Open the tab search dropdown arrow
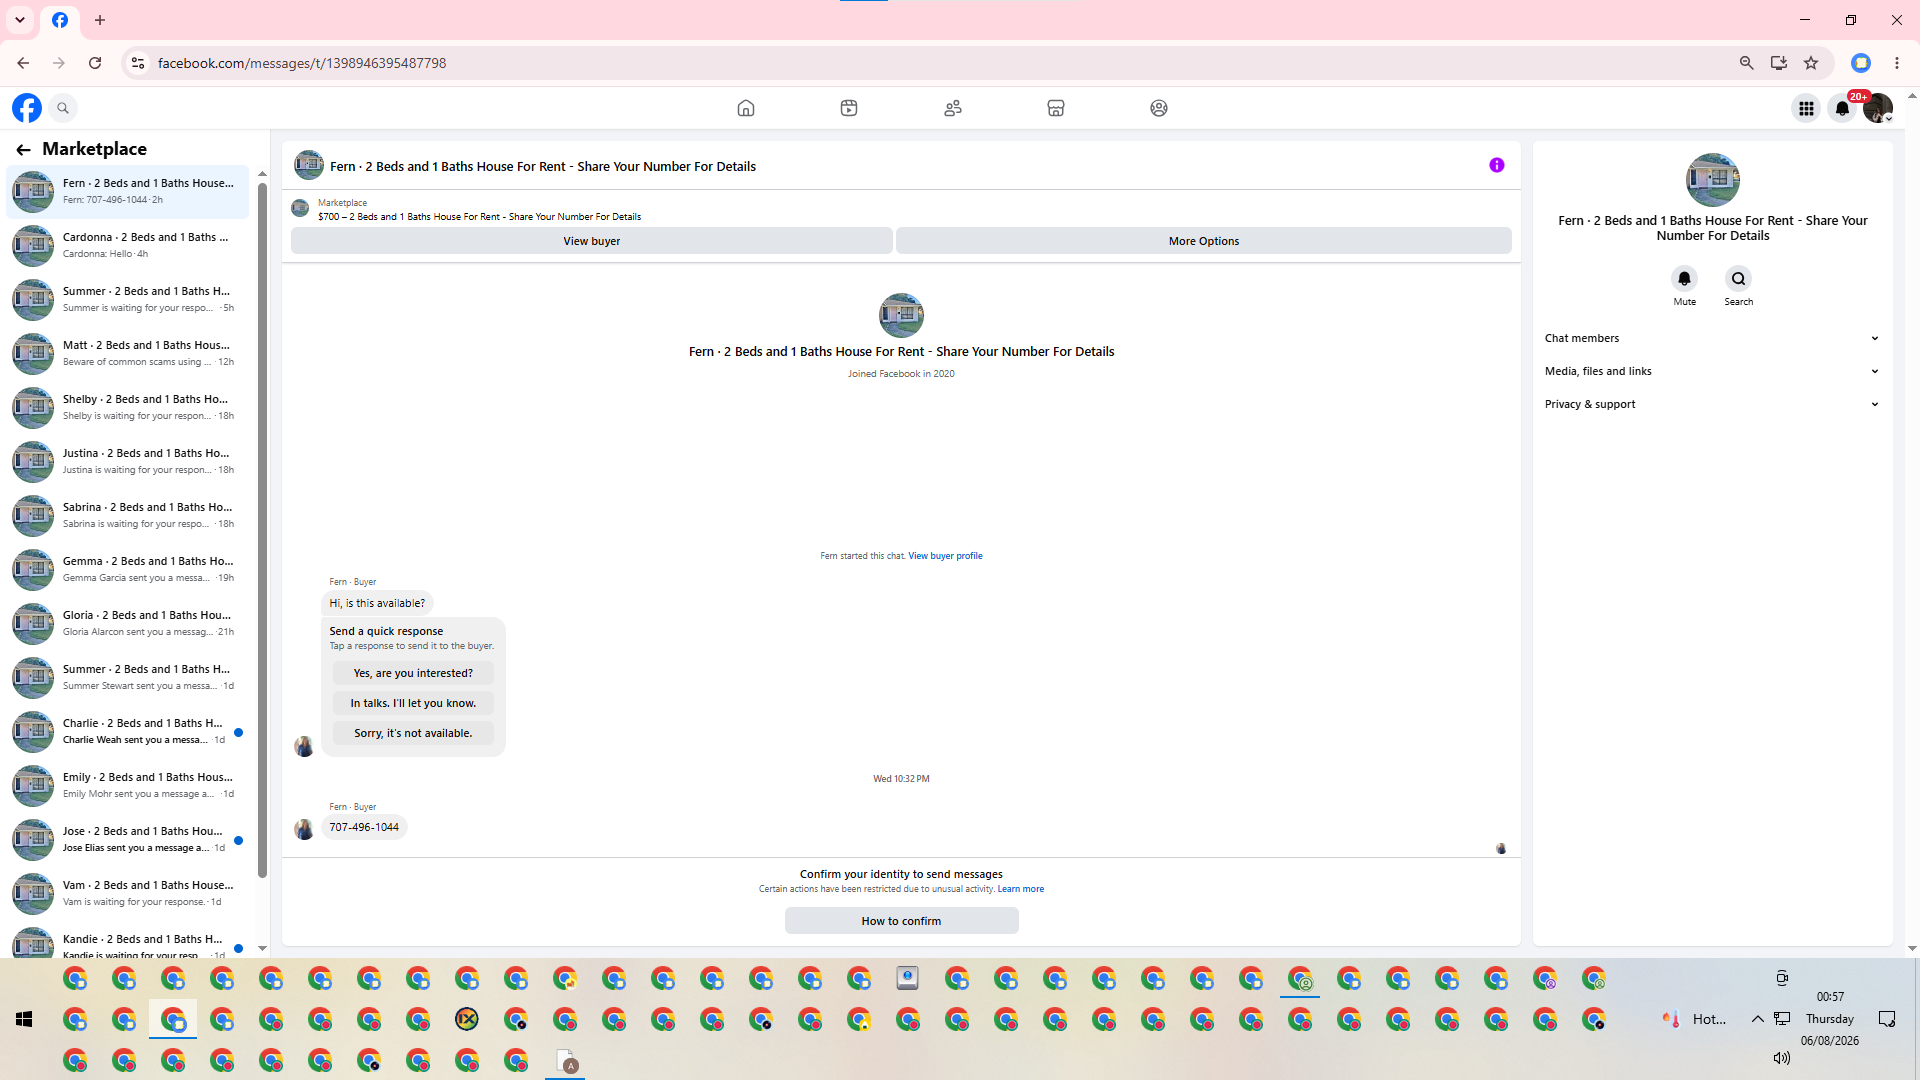Image resolution: width=1920 pixels, height=1080 pixels. (20, 20)
